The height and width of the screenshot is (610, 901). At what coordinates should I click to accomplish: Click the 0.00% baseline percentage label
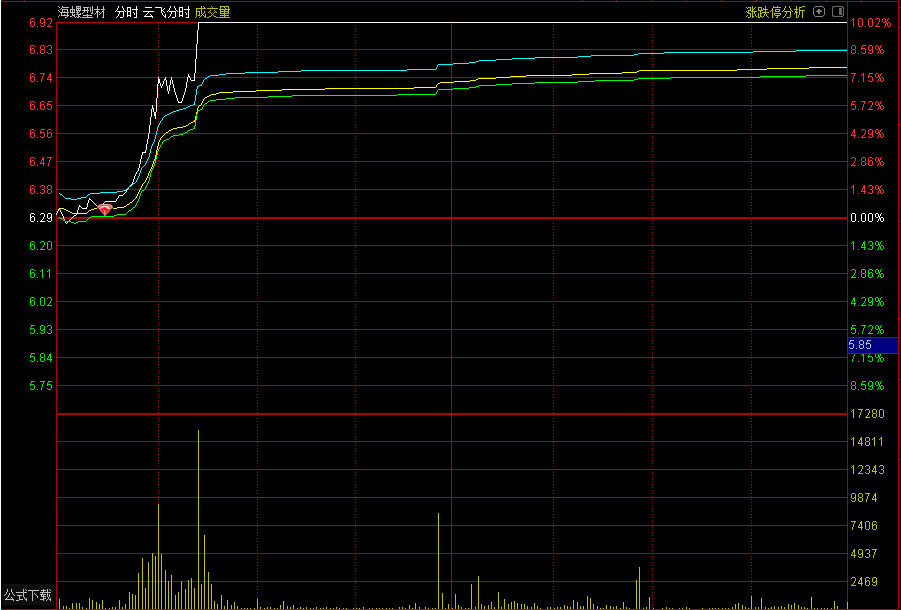[868, 217]
